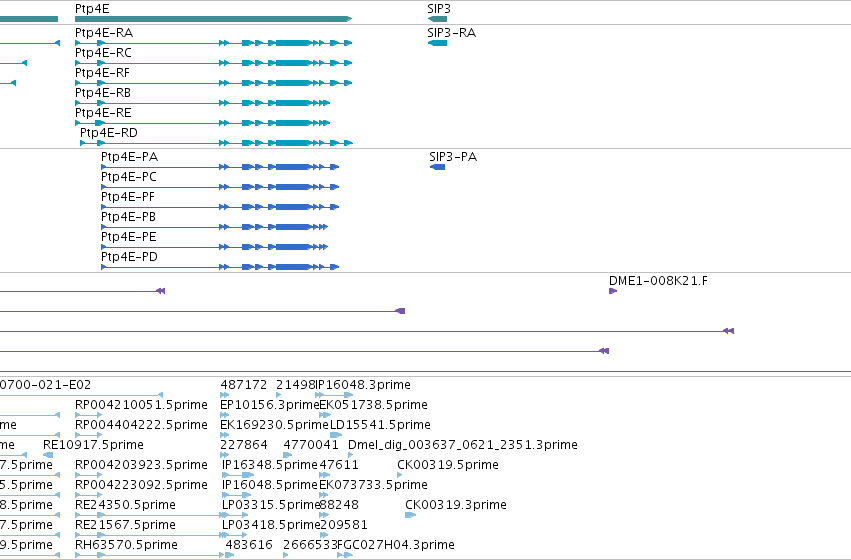Click the Ptp4E gene name label
The width and height of the screenshot is (851, 560).
(92, 9)
